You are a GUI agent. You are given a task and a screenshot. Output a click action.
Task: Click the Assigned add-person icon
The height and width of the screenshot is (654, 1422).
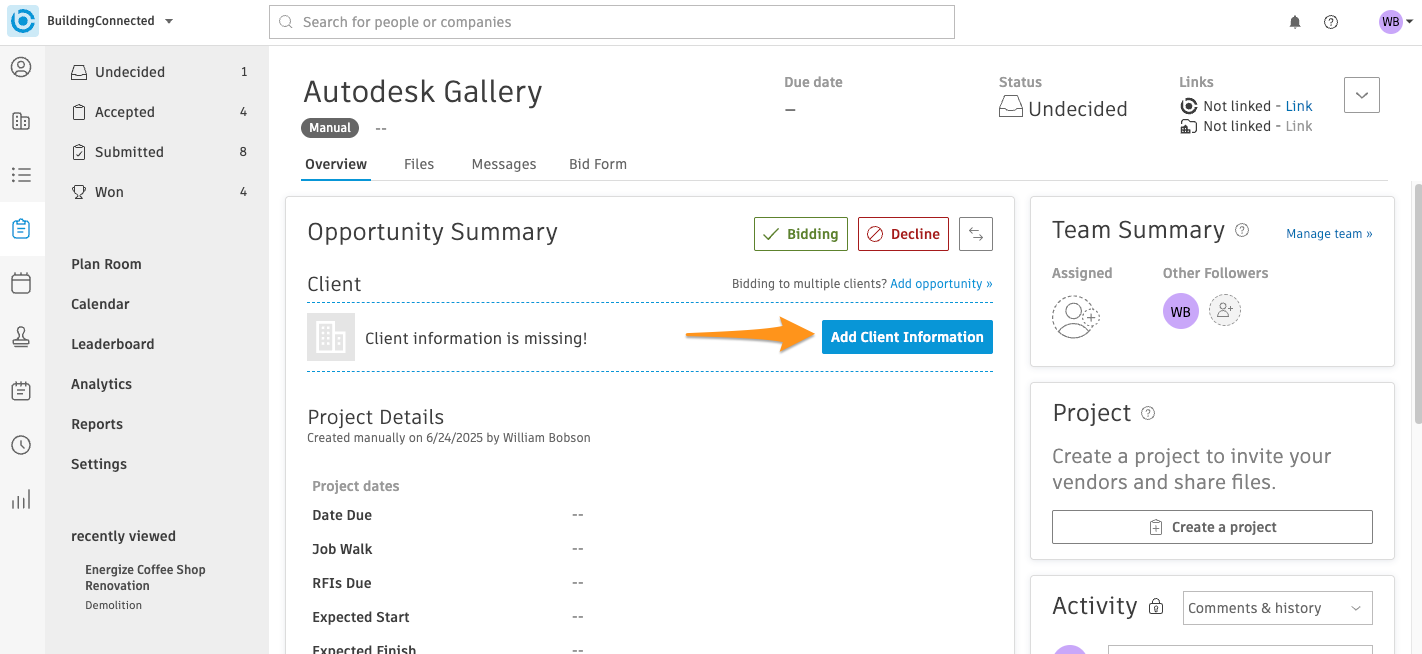[x=1076, y=316]
